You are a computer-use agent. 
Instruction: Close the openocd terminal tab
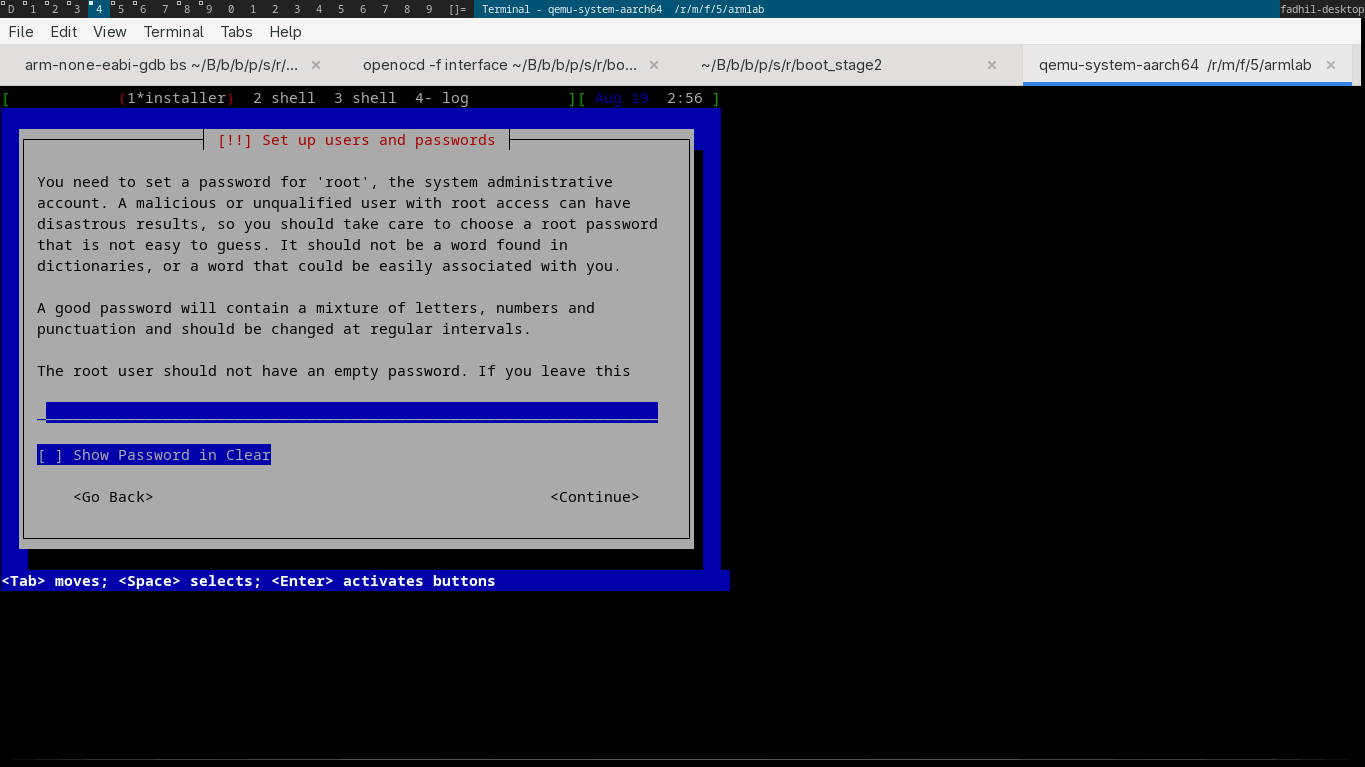pos(654,65)
